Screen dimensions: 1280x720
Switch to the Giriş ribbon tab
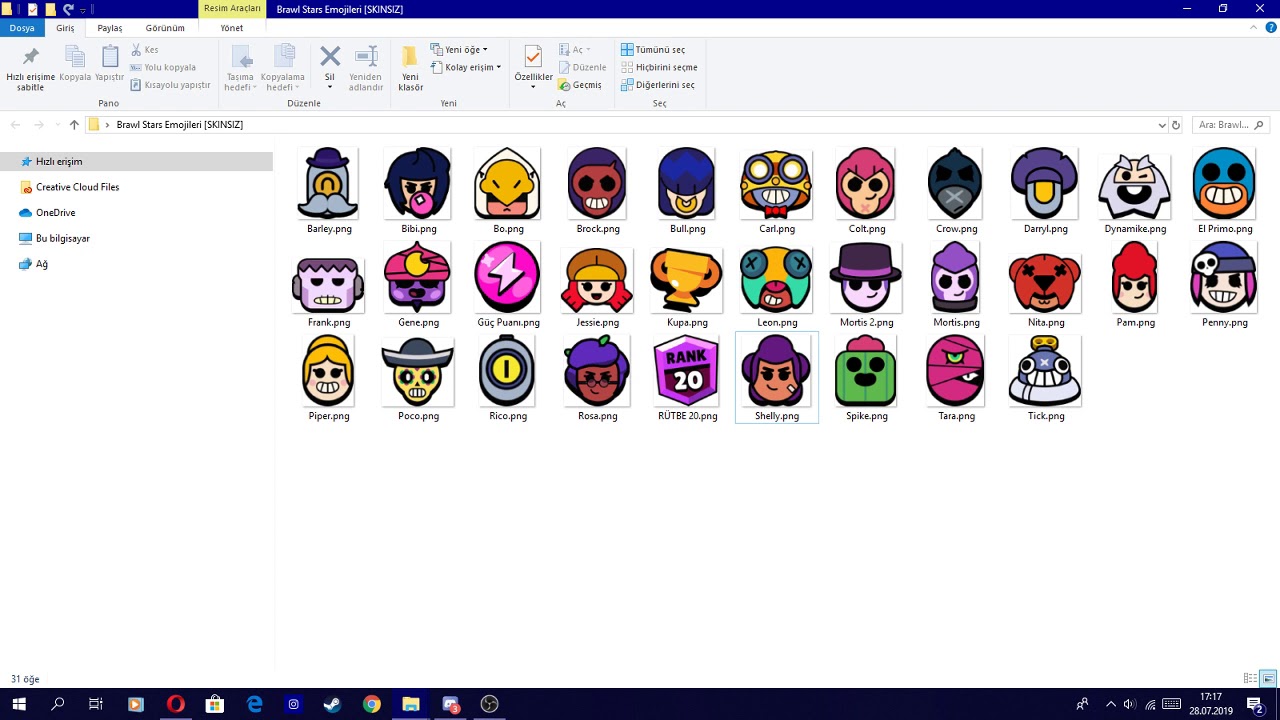(x=65, y=28)
